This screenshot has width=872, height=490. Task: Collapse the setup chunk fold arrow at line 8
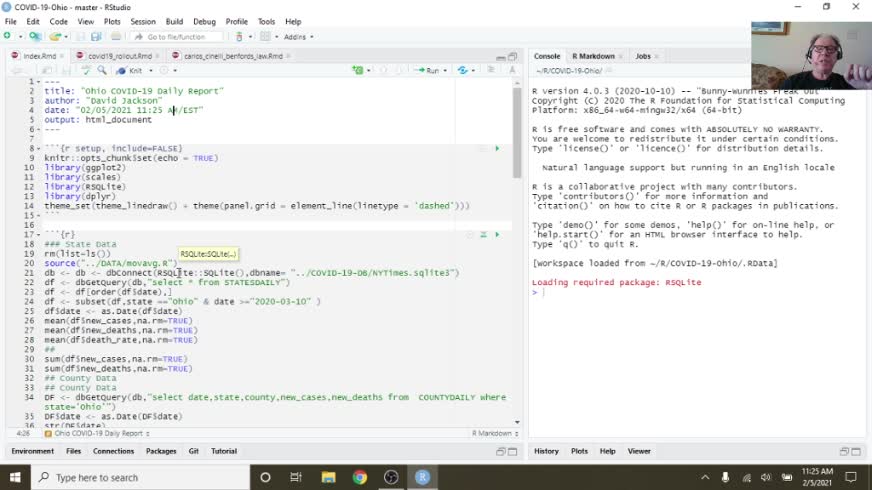38,149
